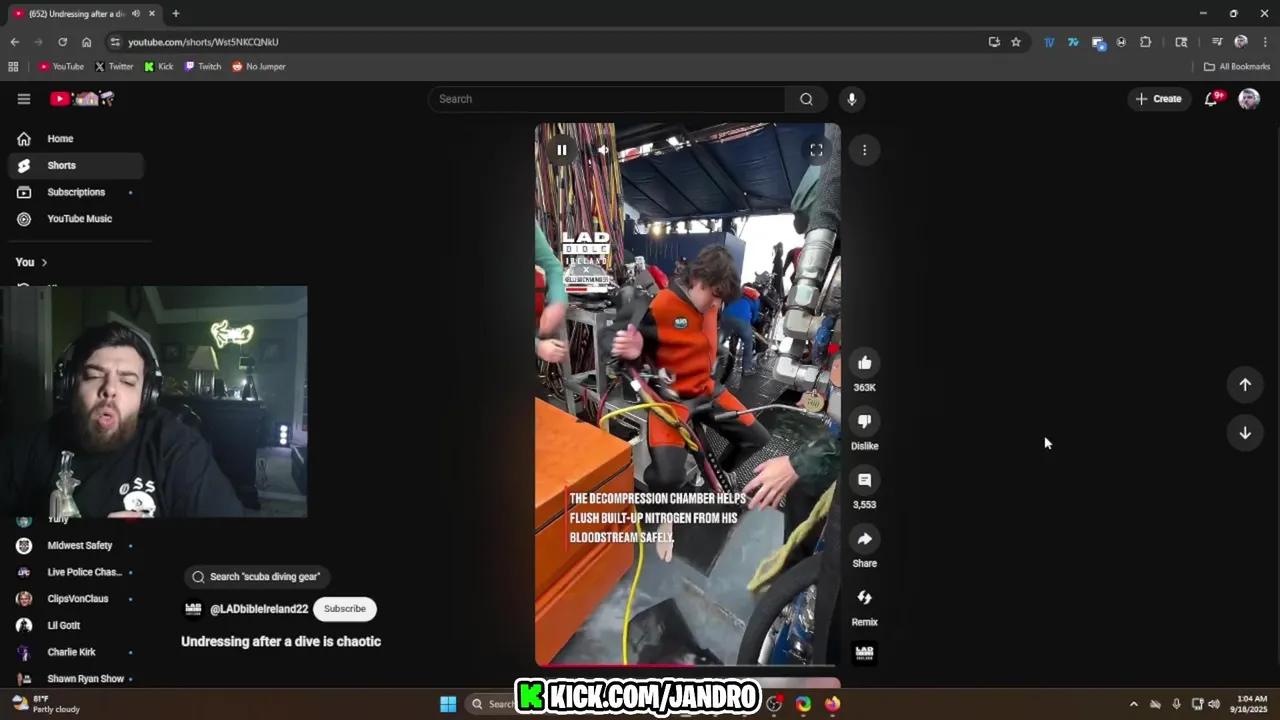The image size is (1280, 720).
Task: Click the Create button
Action: pos(1158,99)
